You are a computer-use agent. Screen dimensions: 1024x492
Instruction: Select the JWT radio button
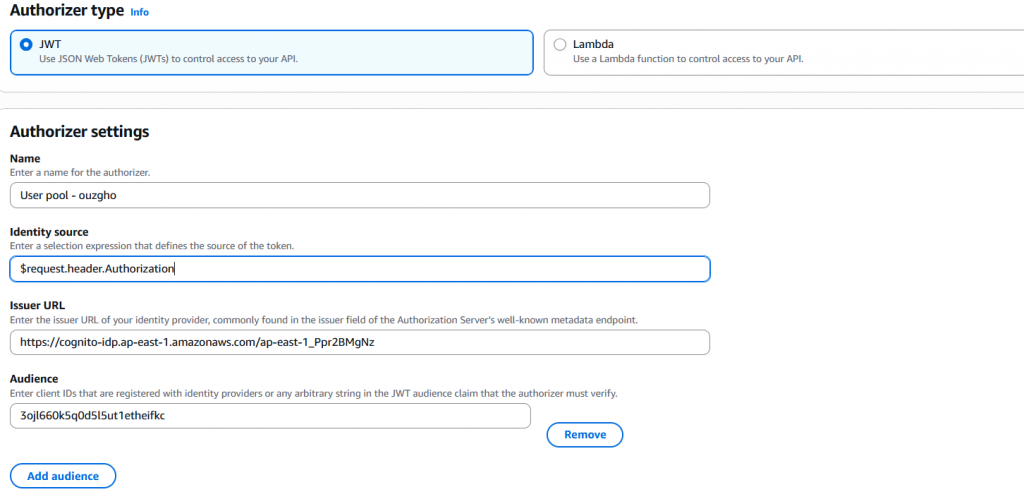coord(26,44)
